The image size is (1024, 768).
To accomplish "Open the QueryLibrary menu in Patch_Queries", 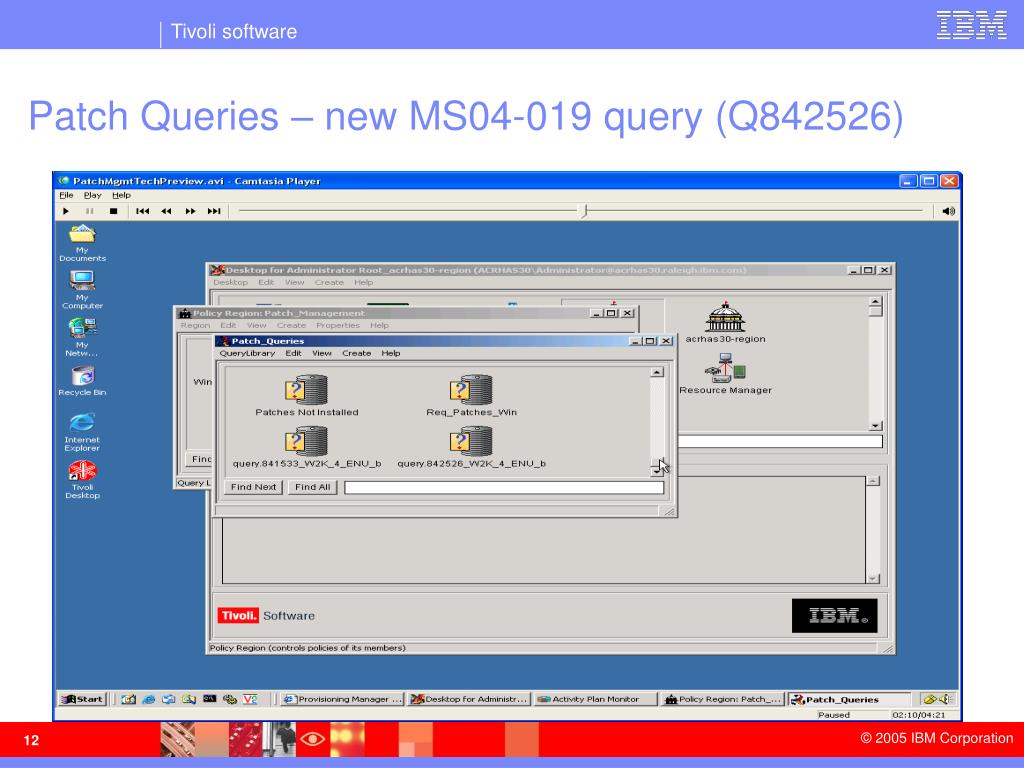I will point(248,353).
